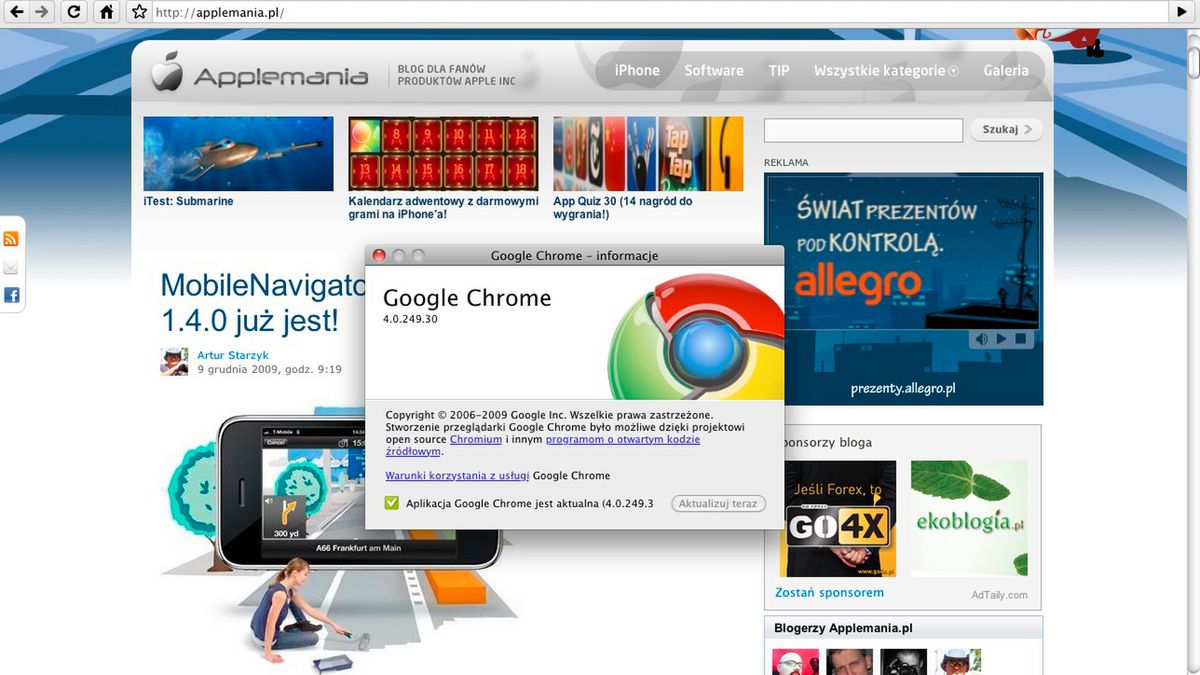Click the Aktualizuj teraz button
Image resolution: width=1200 pixels, height=675 pixels.
pyautogui.click(x=718, y=503)
